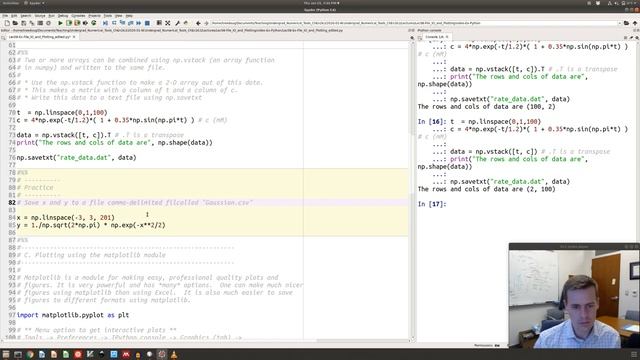Run current cell and advance
This screenshot has height=360, width=640.
77,23
